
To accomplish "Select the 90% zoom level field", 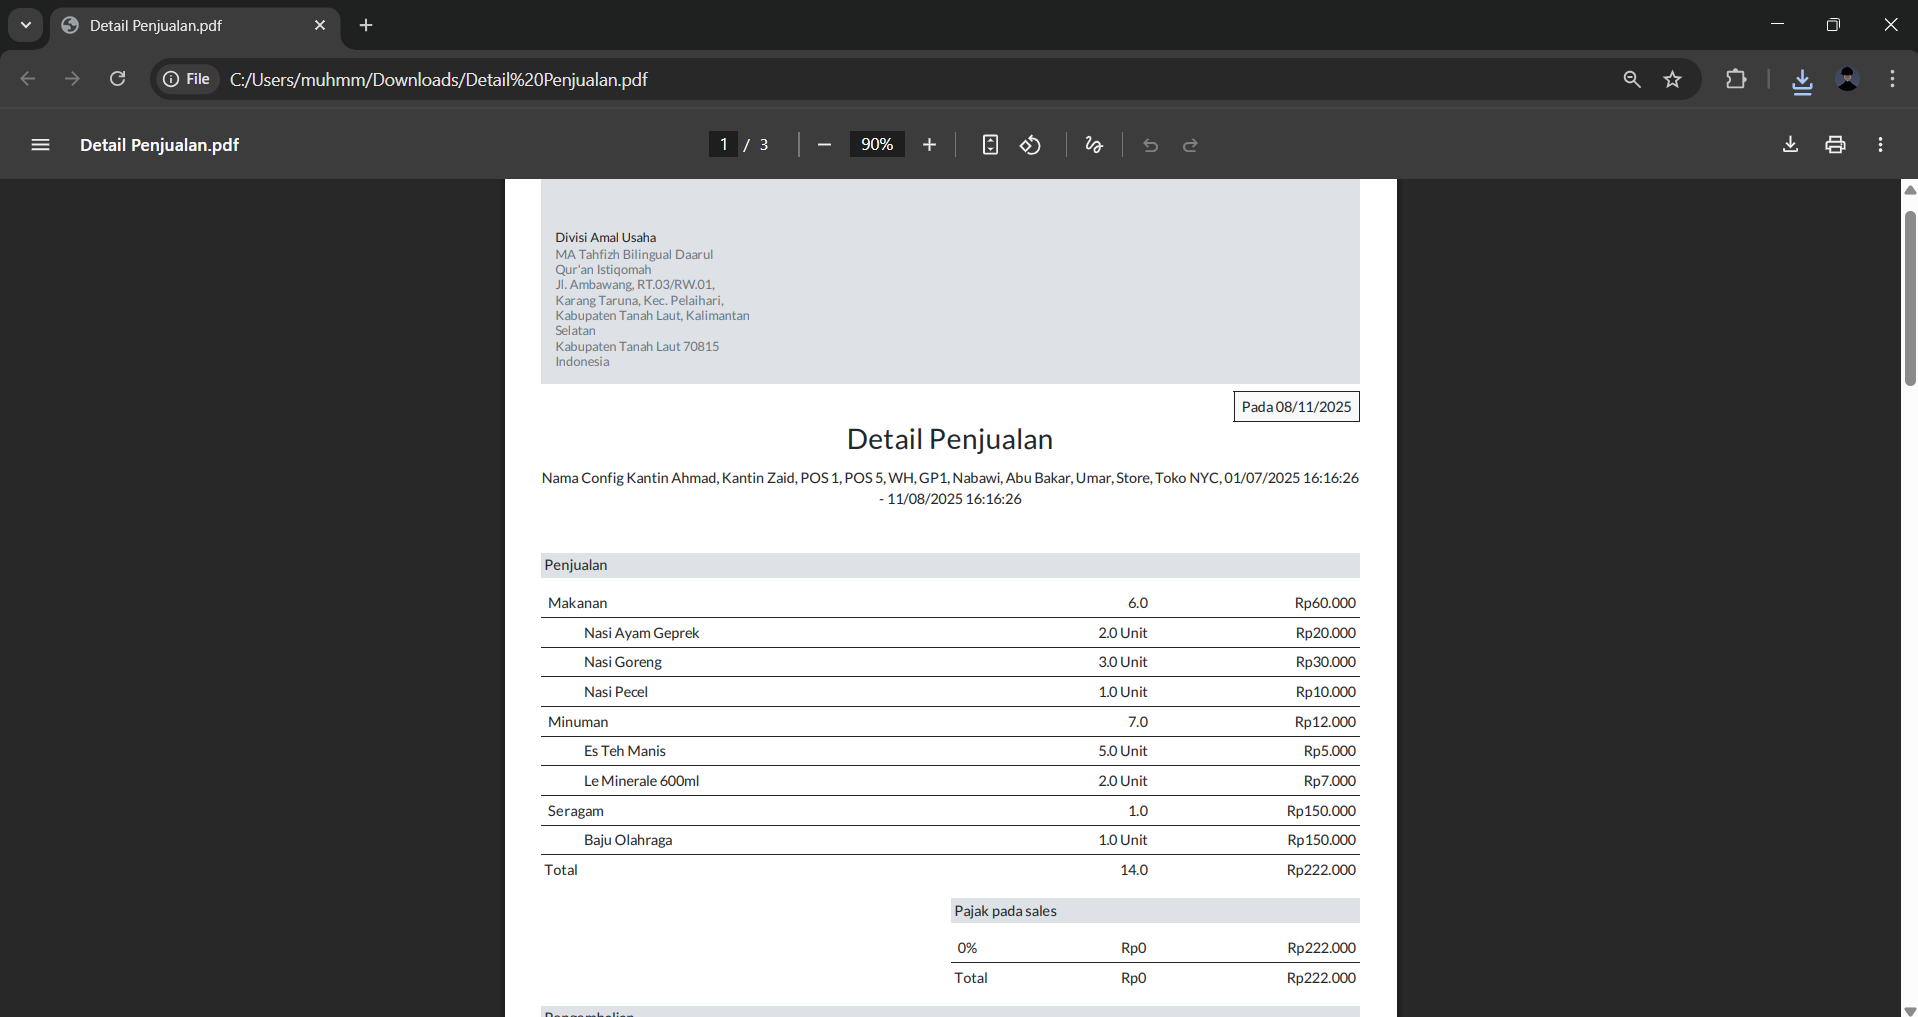I will tap(877, 145).
